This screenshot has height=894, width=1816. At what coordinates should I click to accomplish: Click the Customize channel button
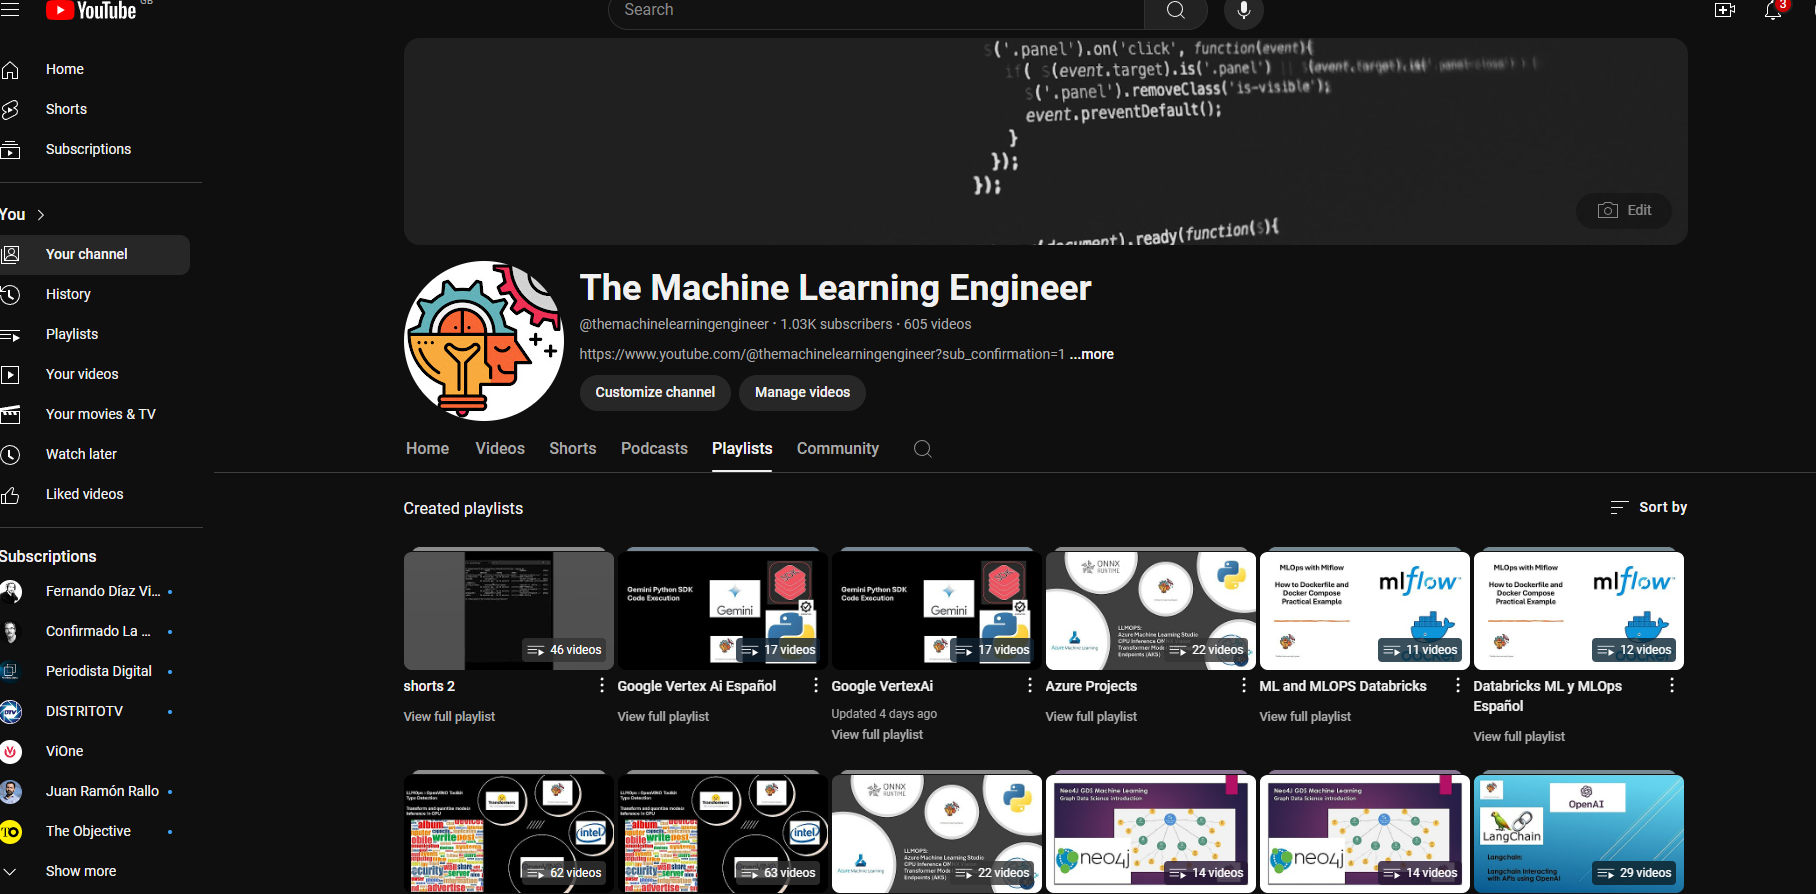(x=655, y=392)
